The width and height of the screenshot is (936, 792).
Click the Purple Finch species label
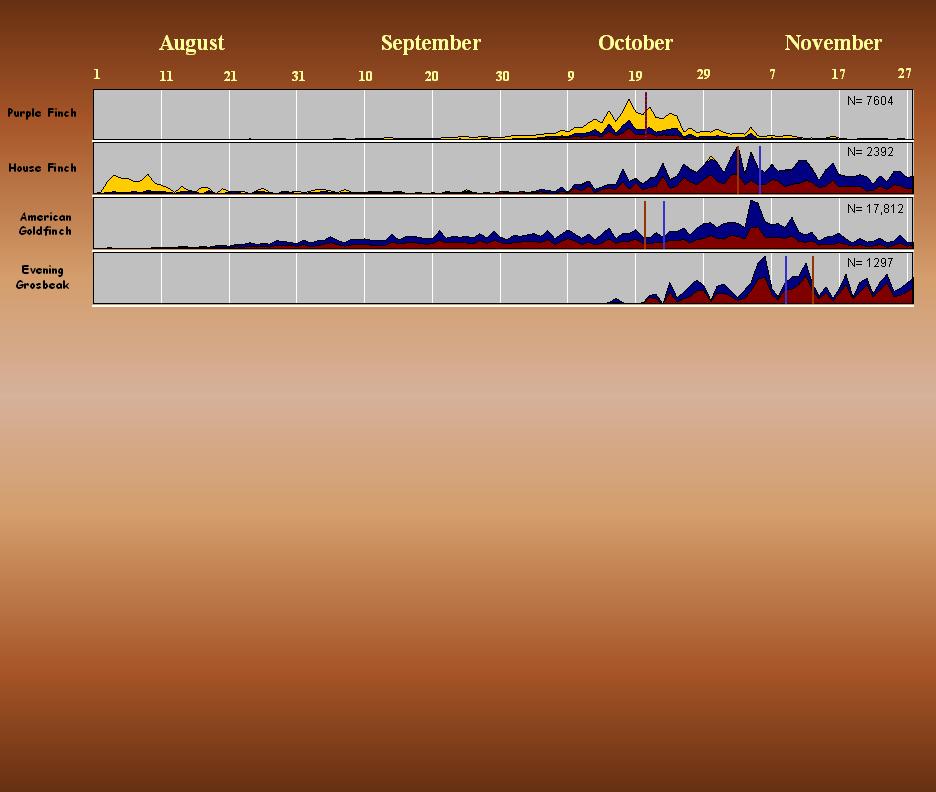click(42, 113)
